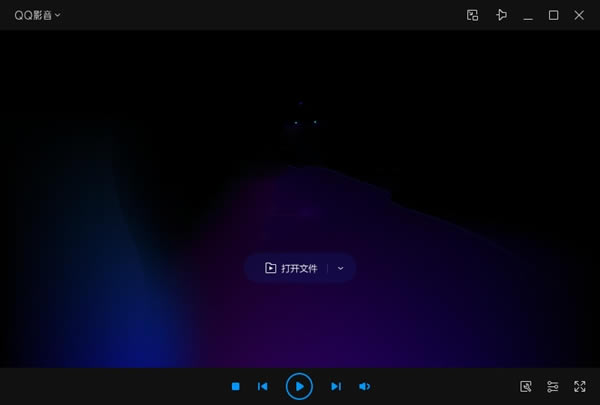Click the 打开文件 button
The height and width of the screenshot is (405, 600).
coord(291,268)
